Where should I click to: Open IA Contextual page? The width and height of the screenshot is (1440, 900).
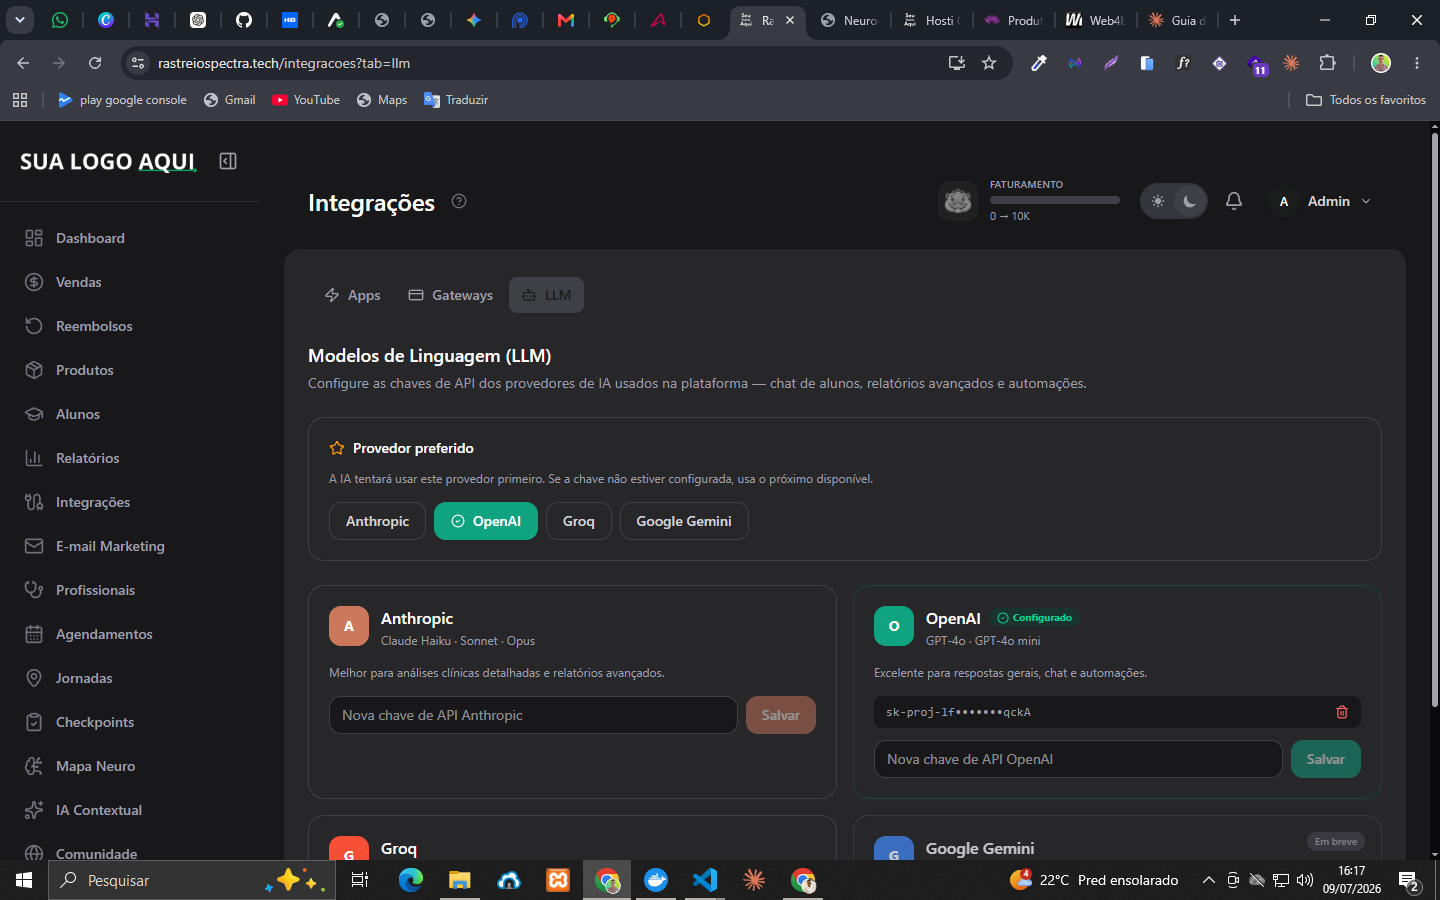[98, 810]
